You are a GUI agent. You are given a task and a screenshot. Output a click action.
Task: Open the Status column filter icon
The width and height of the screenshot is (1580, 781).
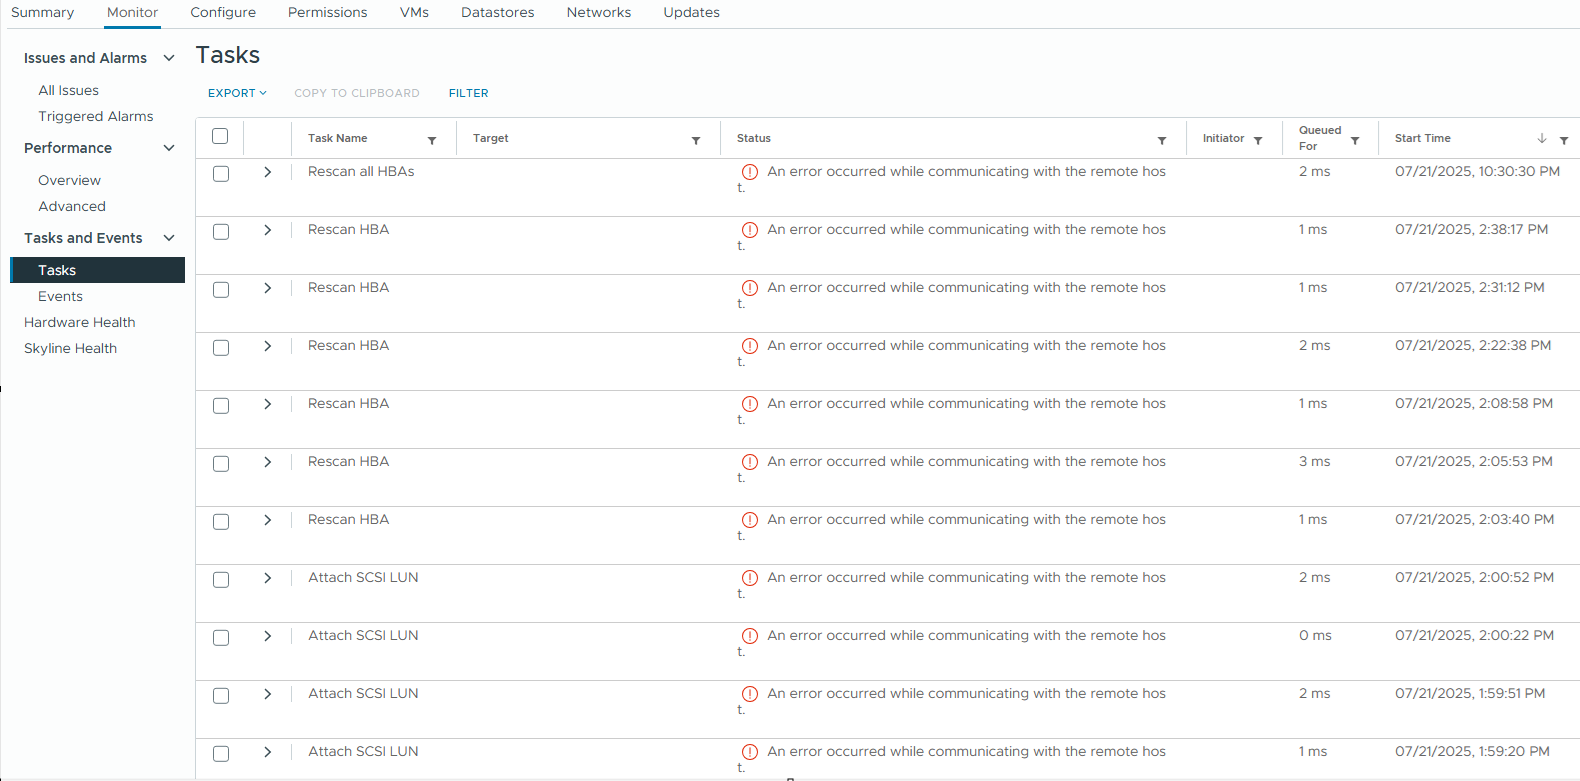1162,141
